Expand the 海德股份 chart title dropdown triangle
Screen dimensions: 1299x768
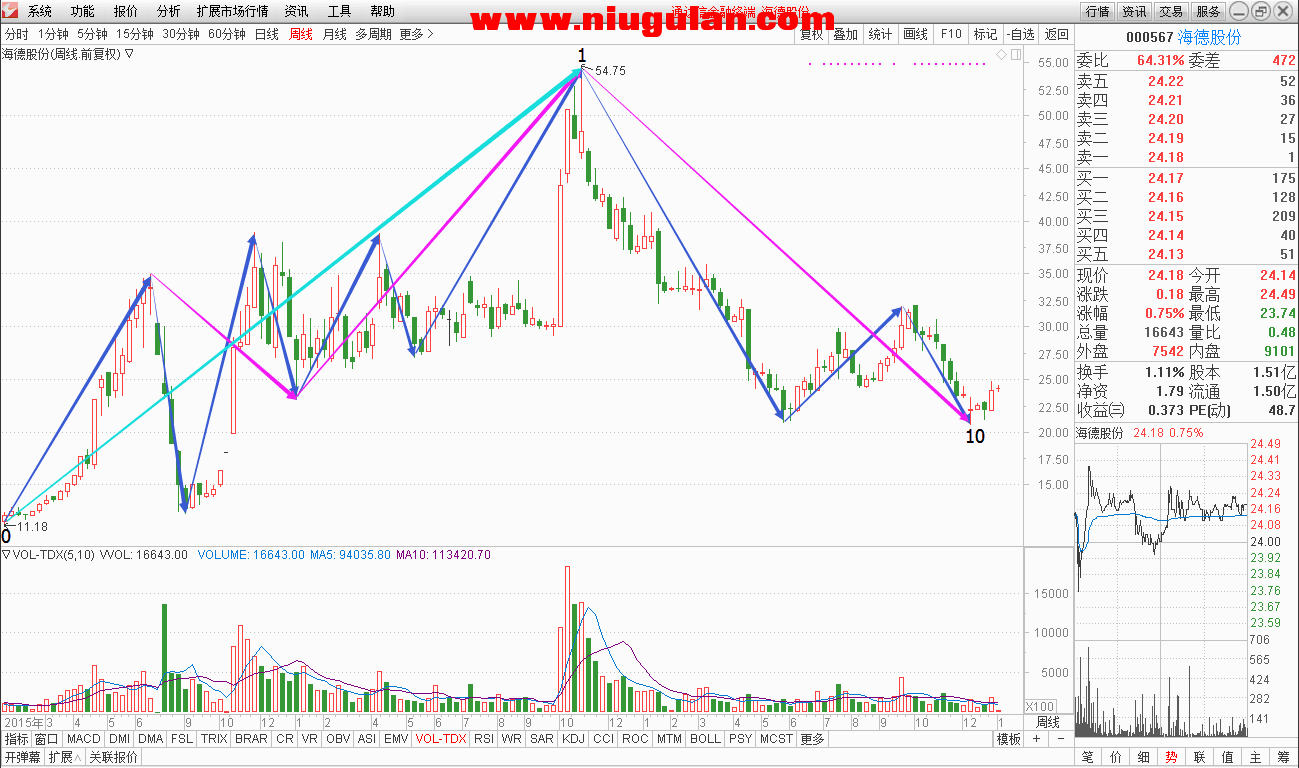pos(129,54)
